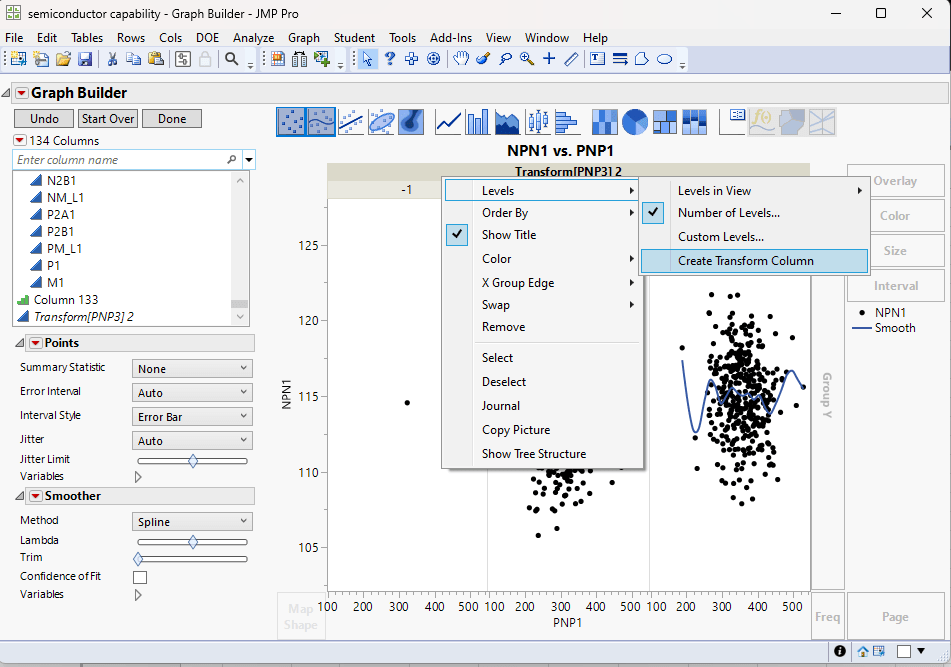Enable Confidence of Fit checkbox
This screenshot has height=667, width=951.
click(x=139, y=576)
